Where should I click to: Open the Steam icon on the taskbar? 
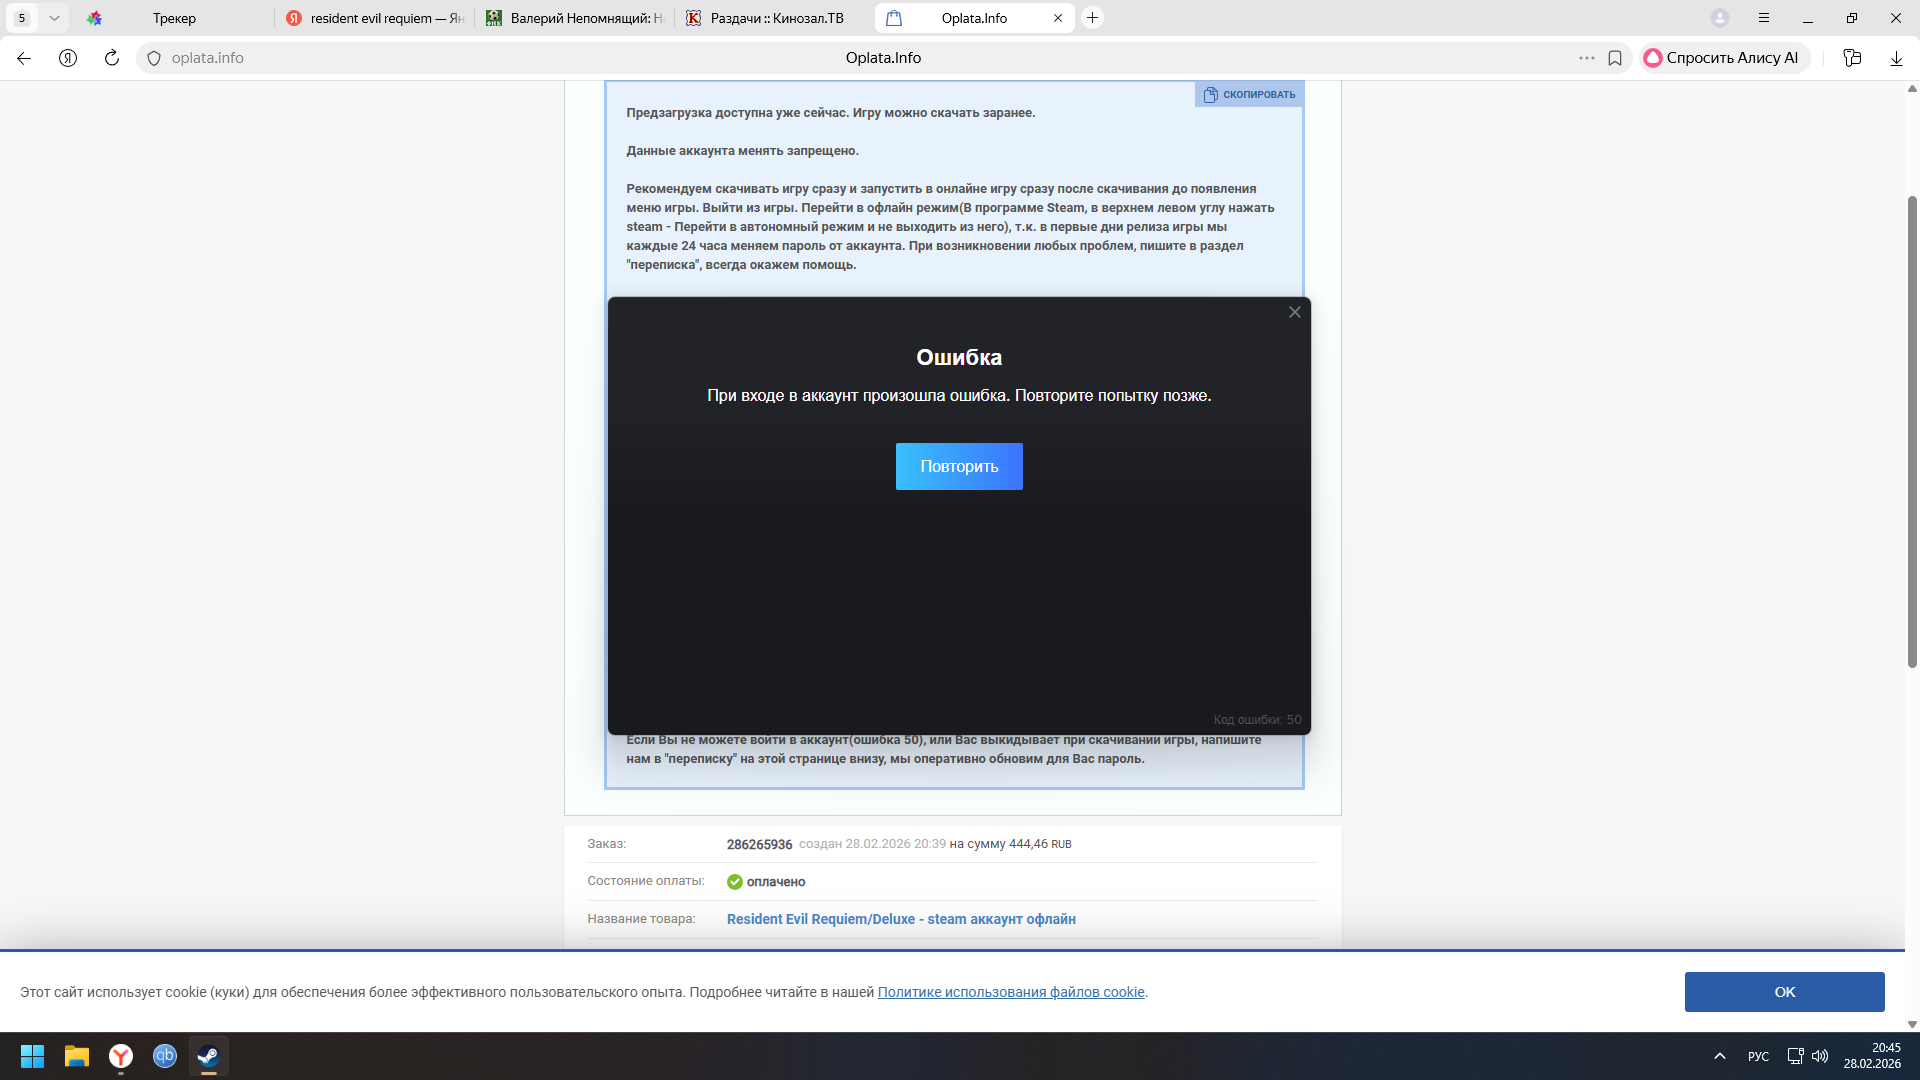(x=208, y=1056)
